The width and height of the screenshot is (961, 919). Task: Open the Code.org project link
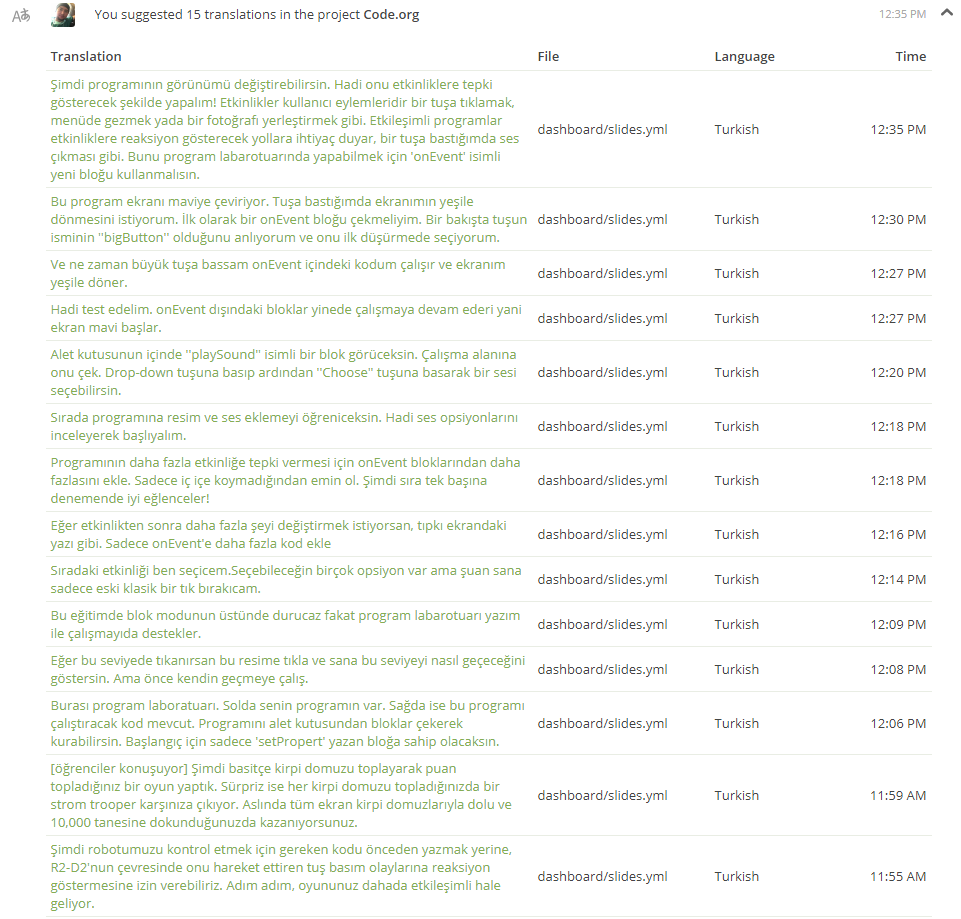click(391, 15)
